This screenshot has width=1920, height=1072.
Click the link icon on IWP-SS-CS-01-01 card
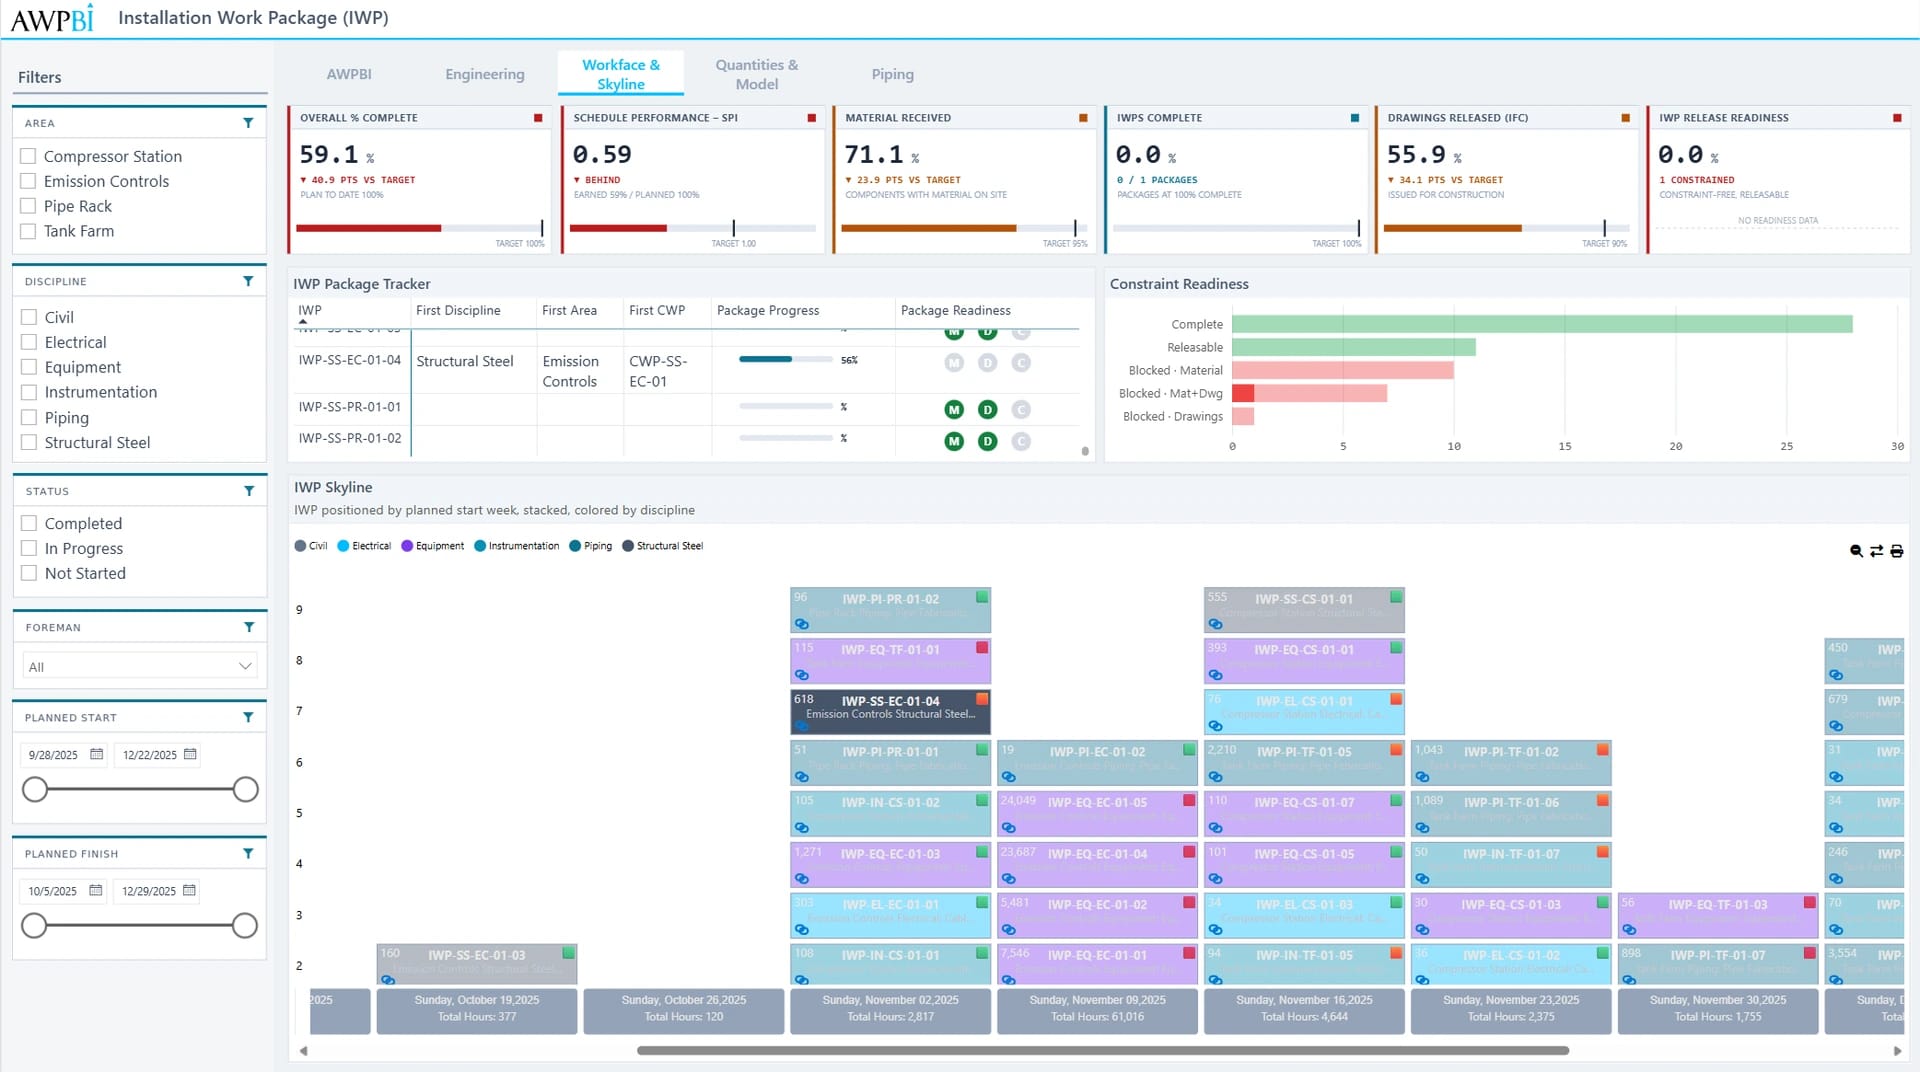coord(1215,624)
